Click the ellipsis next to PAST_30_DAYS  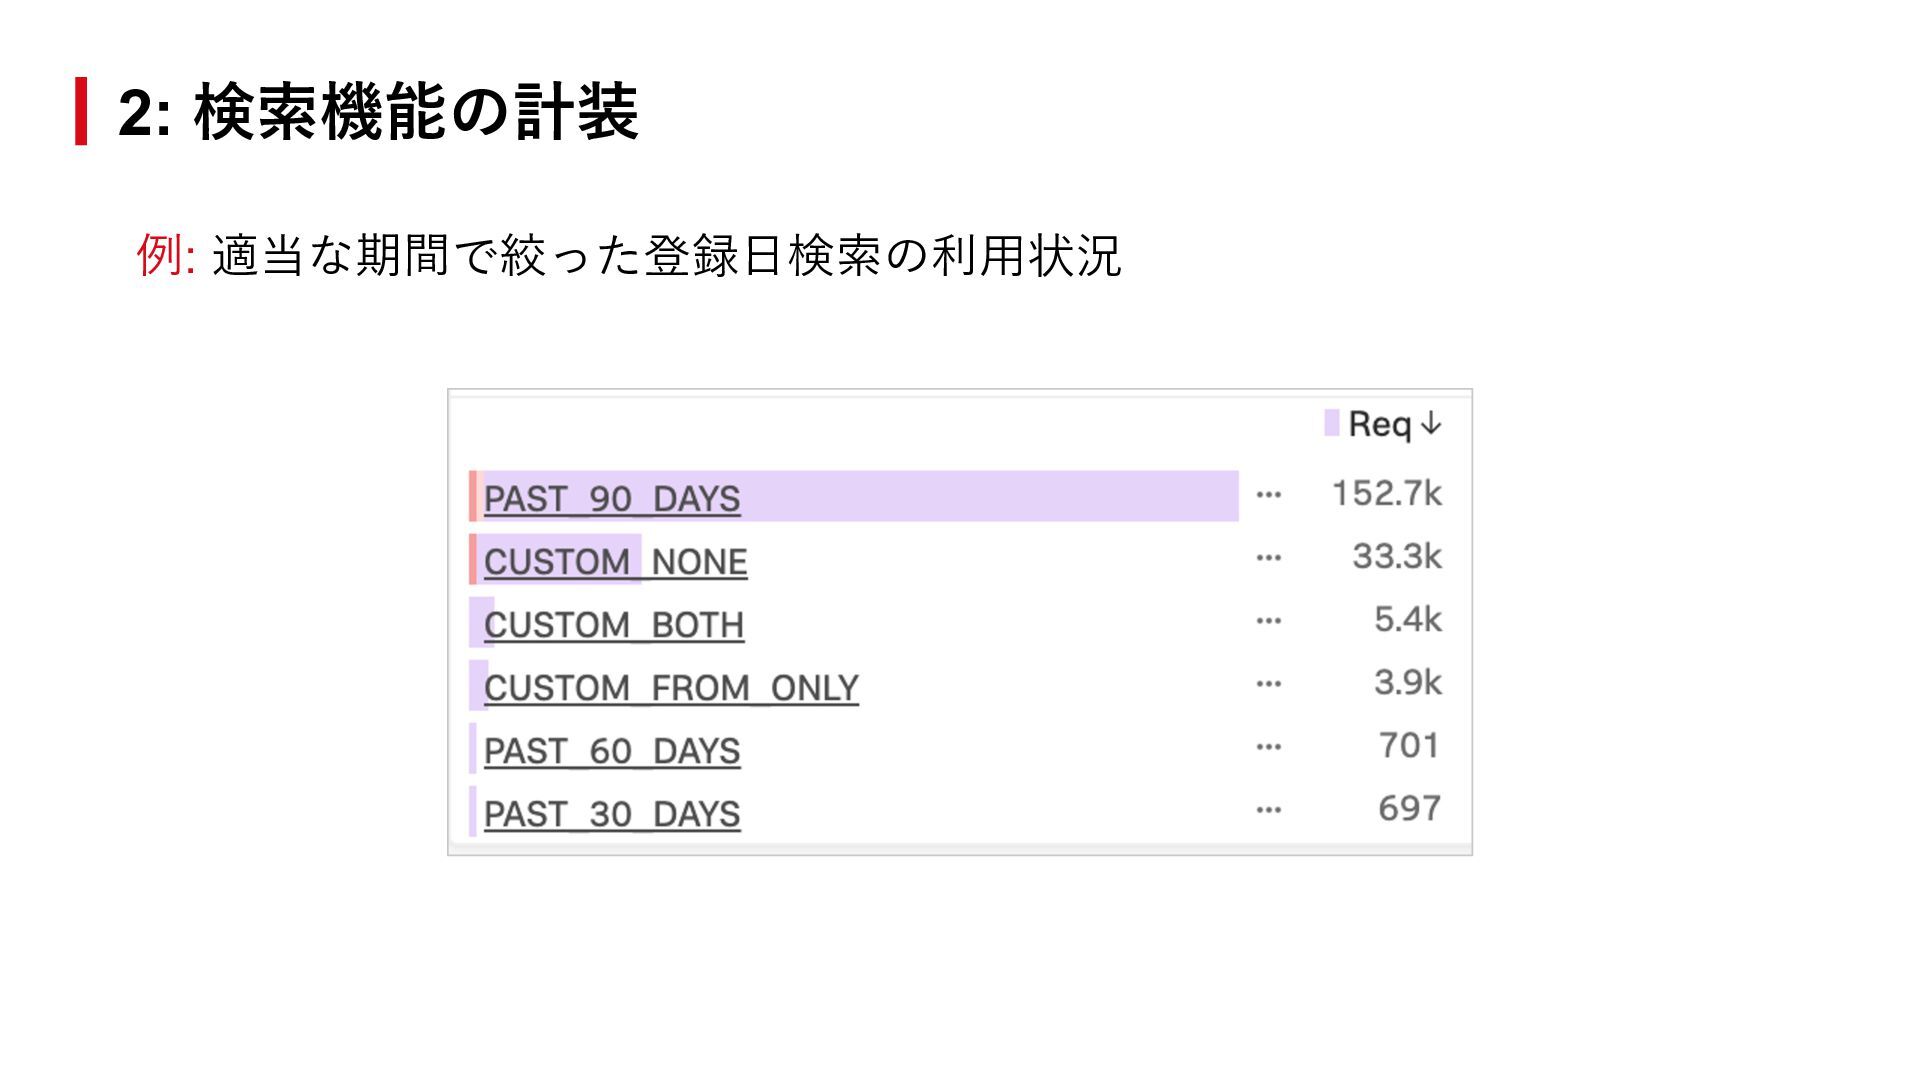[x=1268, y=810]
